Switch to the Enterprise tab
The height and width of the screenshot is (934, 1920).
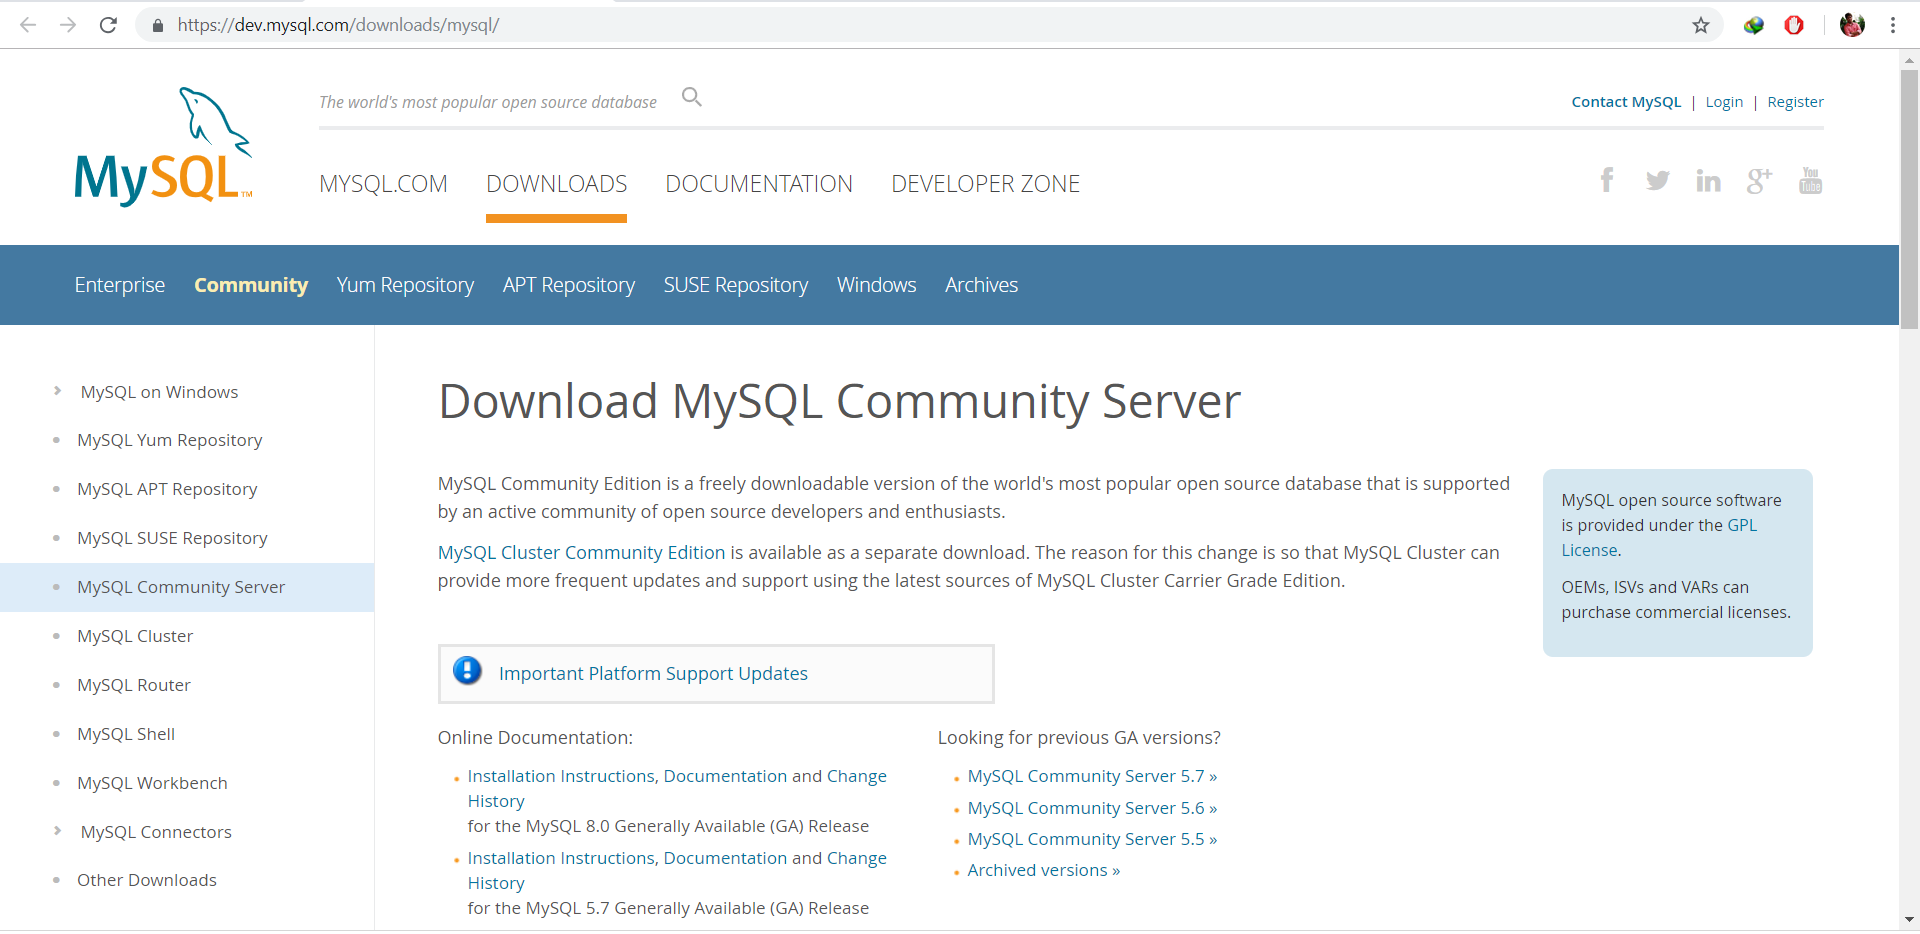[x=120, y=285]
